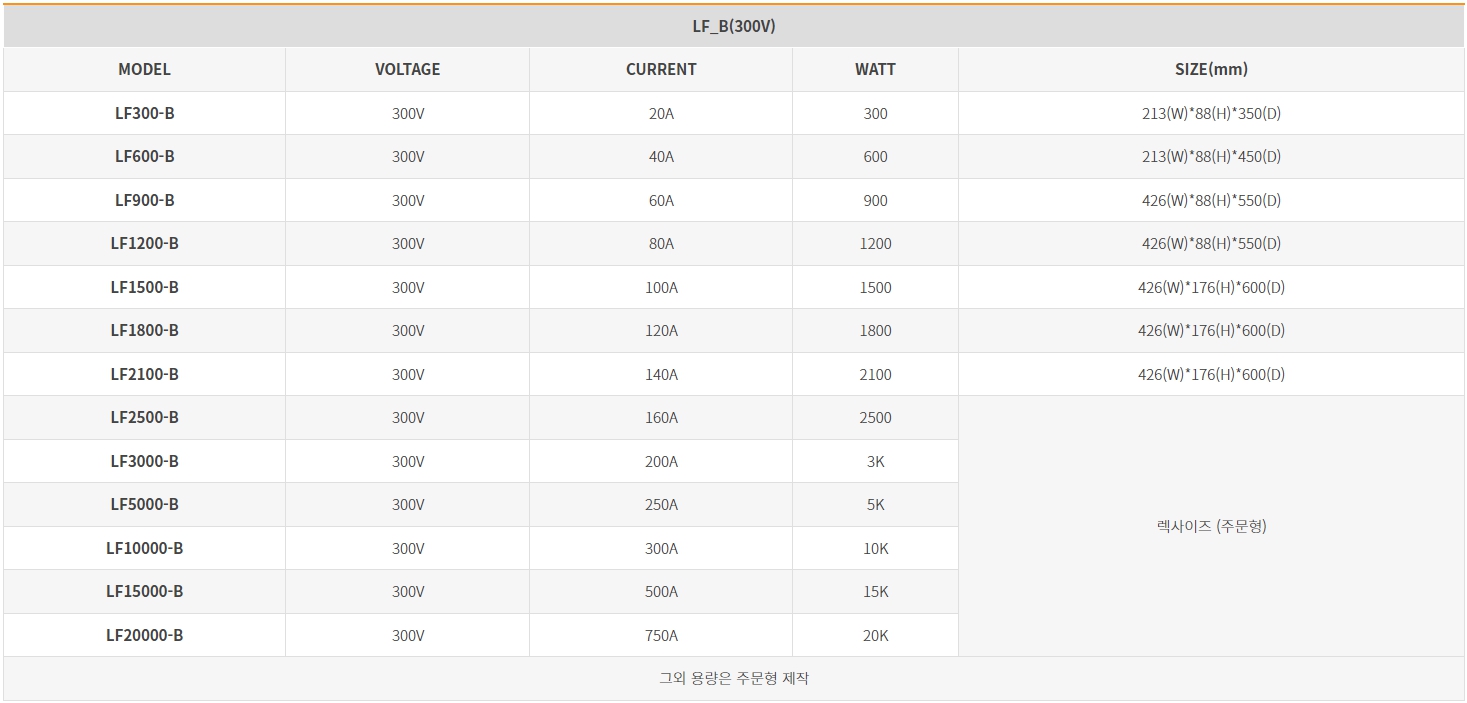Click the LF_B(300V) table title
The image size is (1467, 703).
pos(734,27)
